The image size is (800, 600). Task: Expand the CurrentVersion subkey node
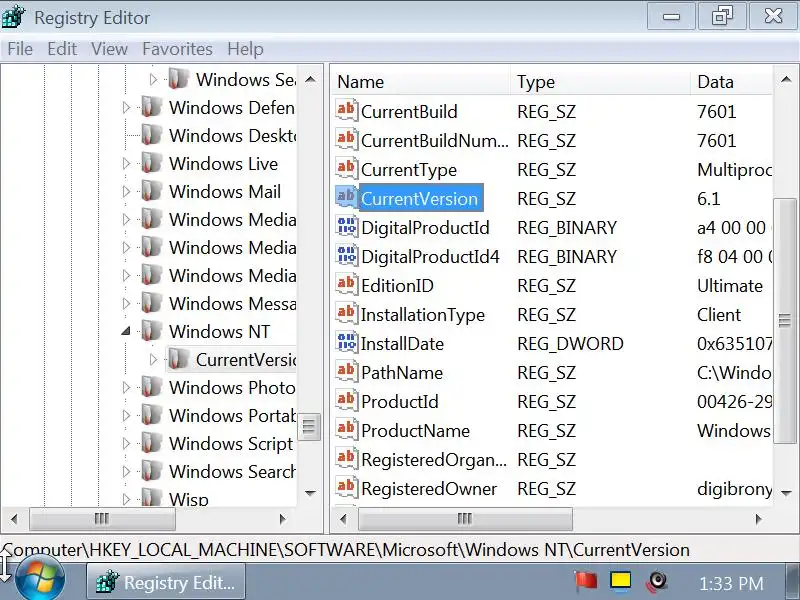[153, 360]
